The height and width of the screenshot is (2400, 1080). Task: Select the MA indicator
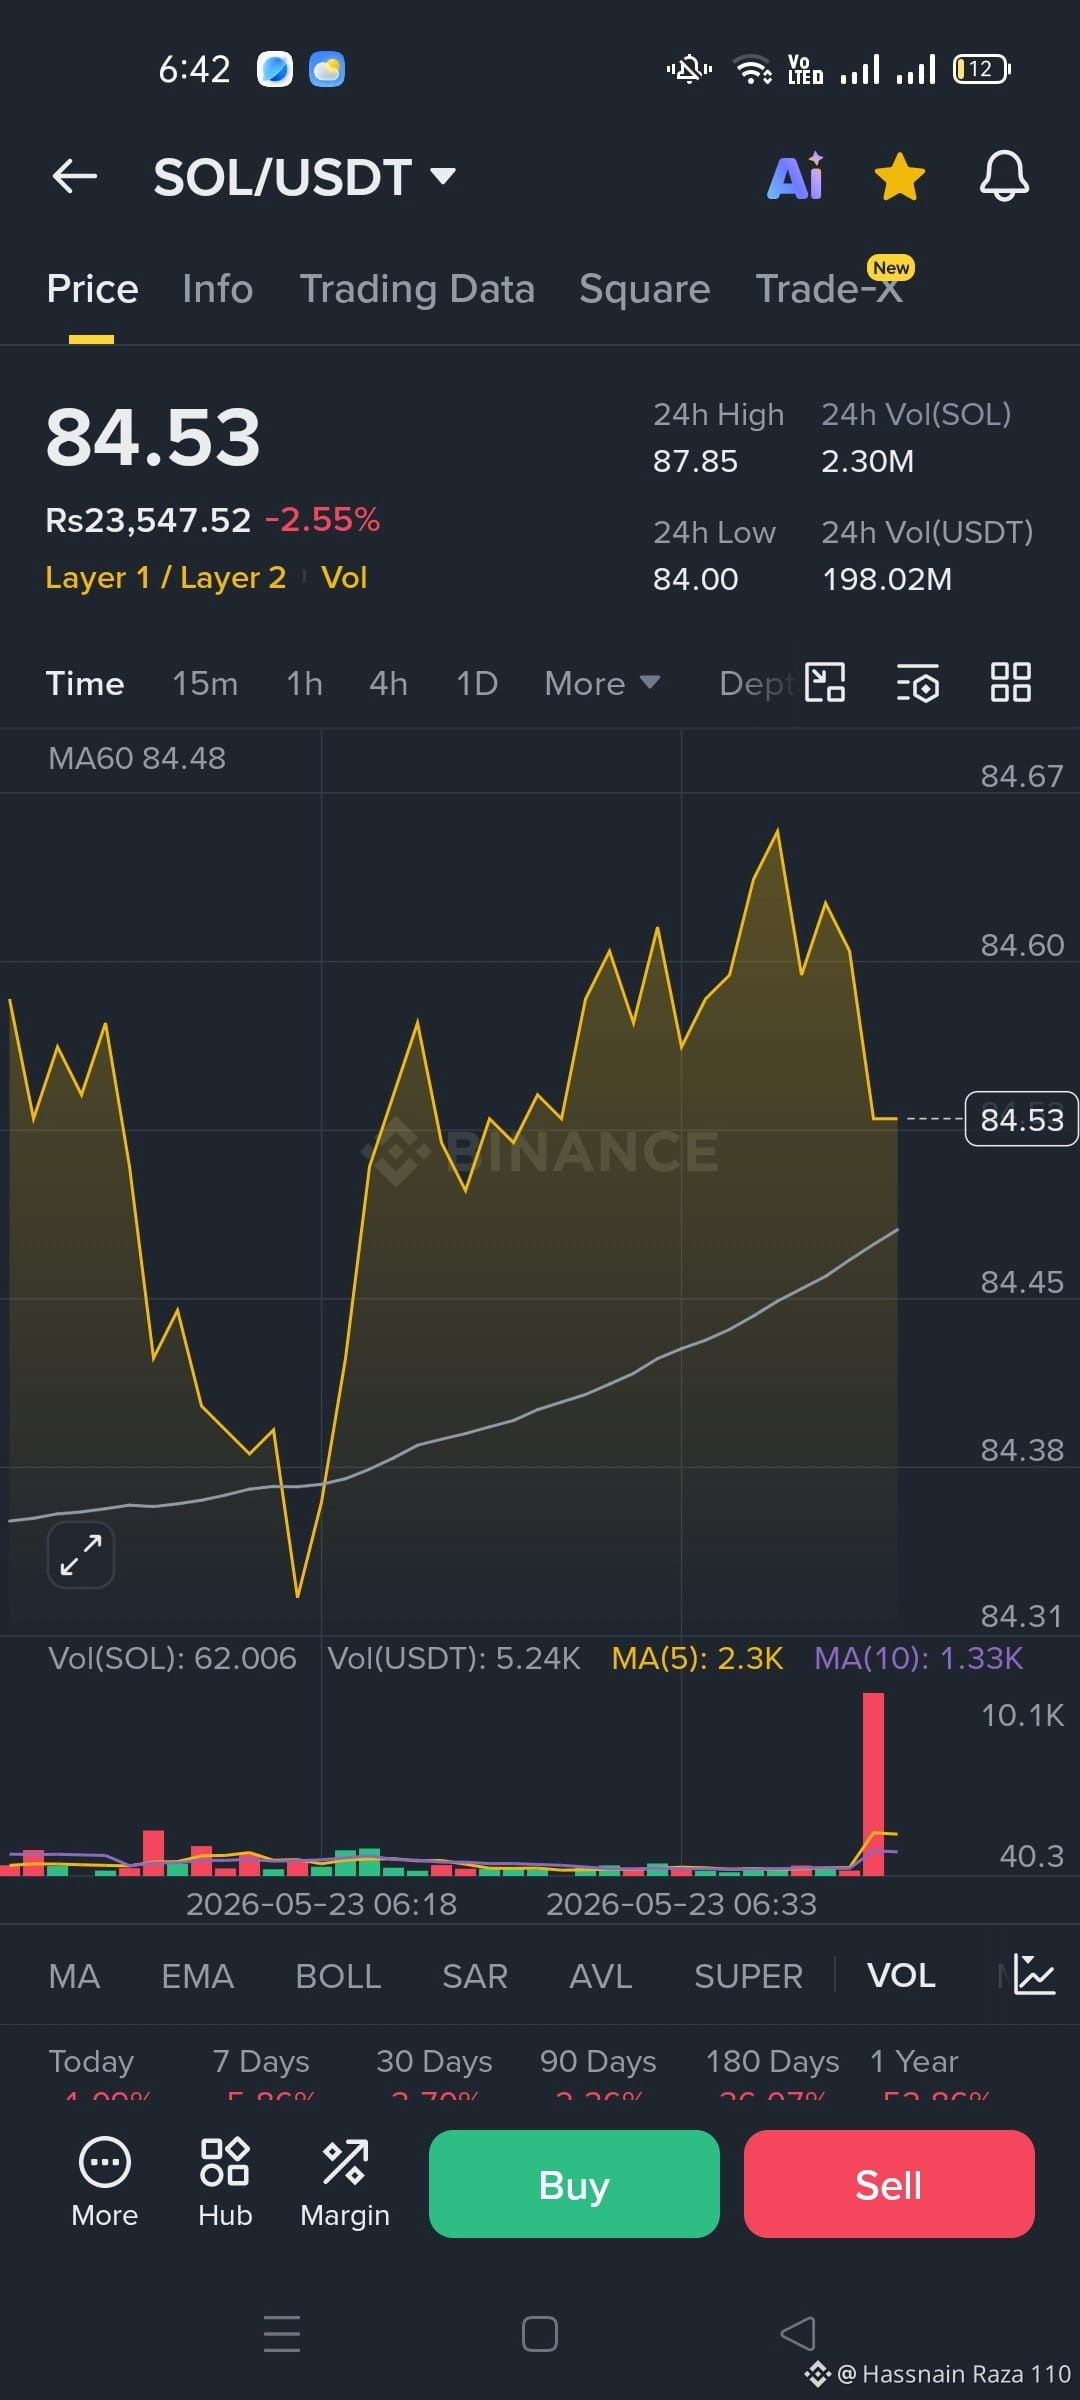click(x=74, y=1976)
